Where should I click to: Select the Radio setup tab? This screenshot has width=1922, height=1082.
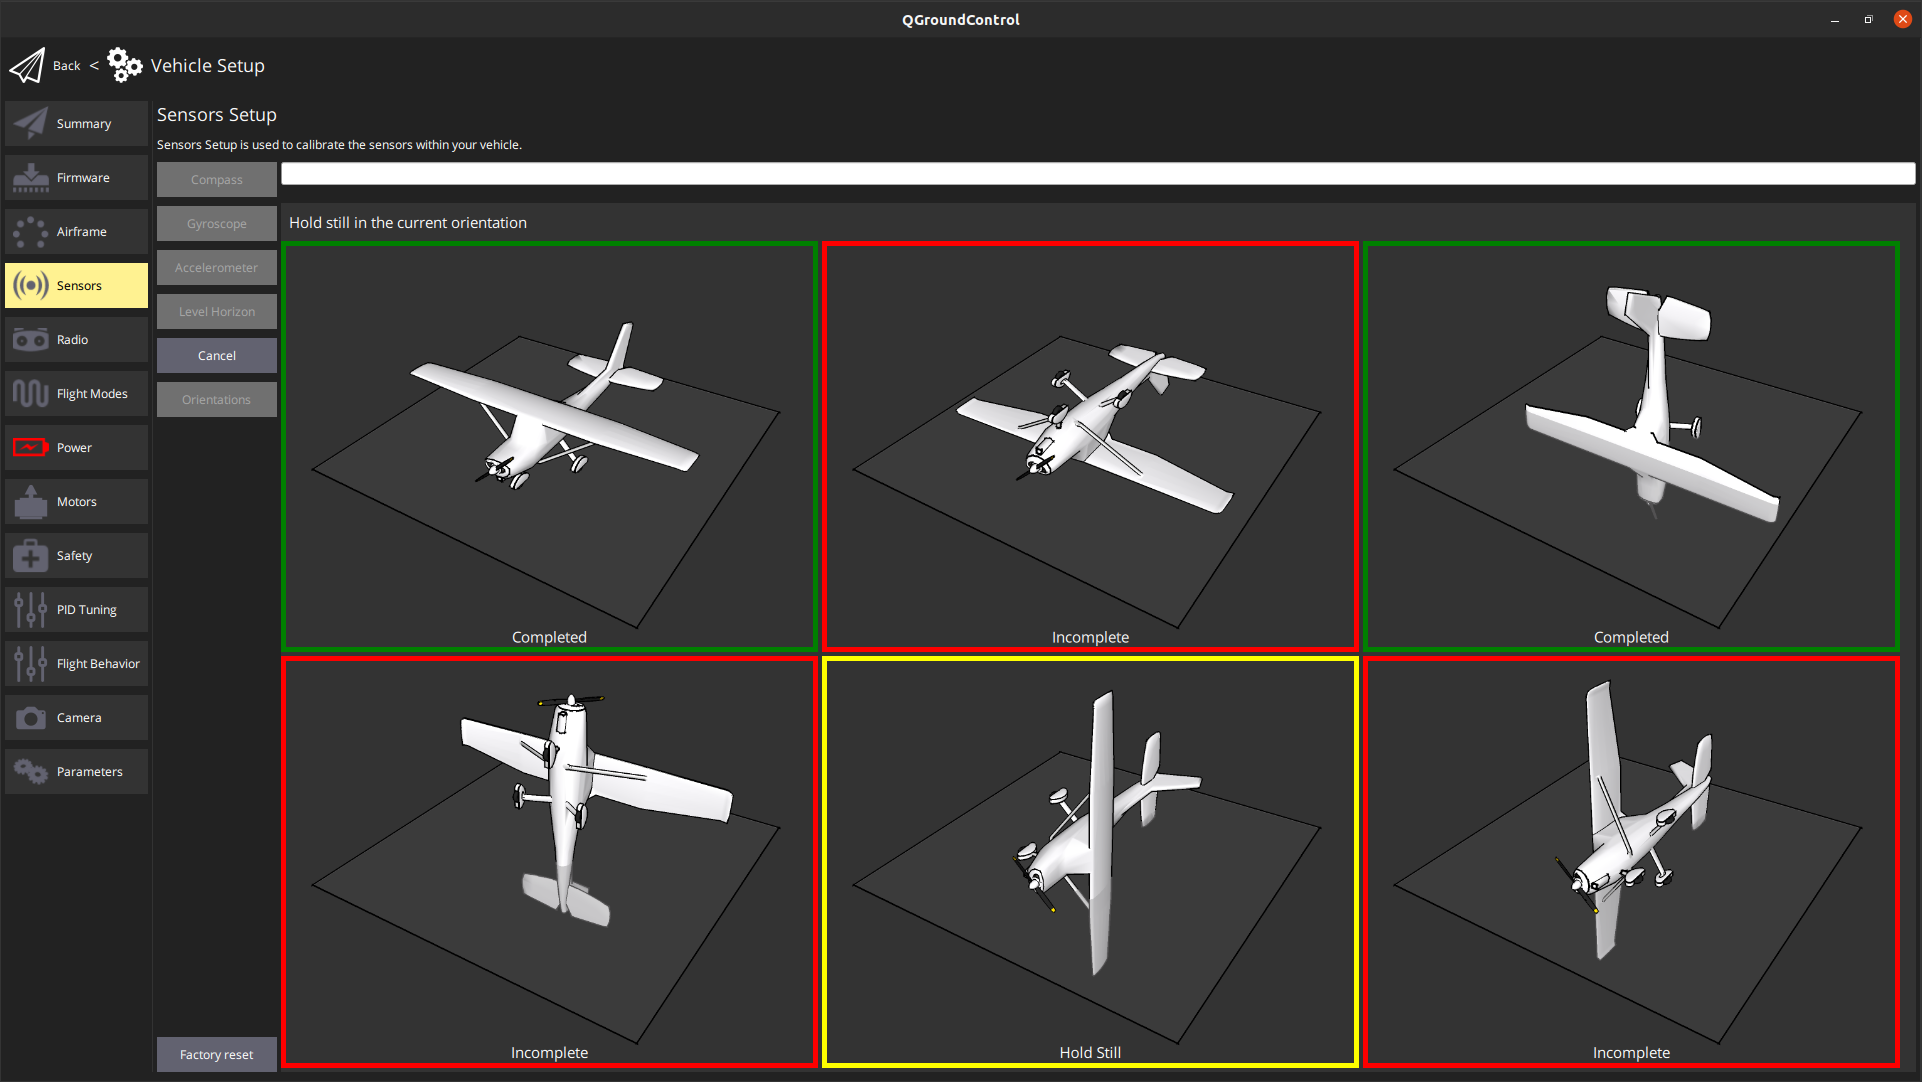point(76,339)
